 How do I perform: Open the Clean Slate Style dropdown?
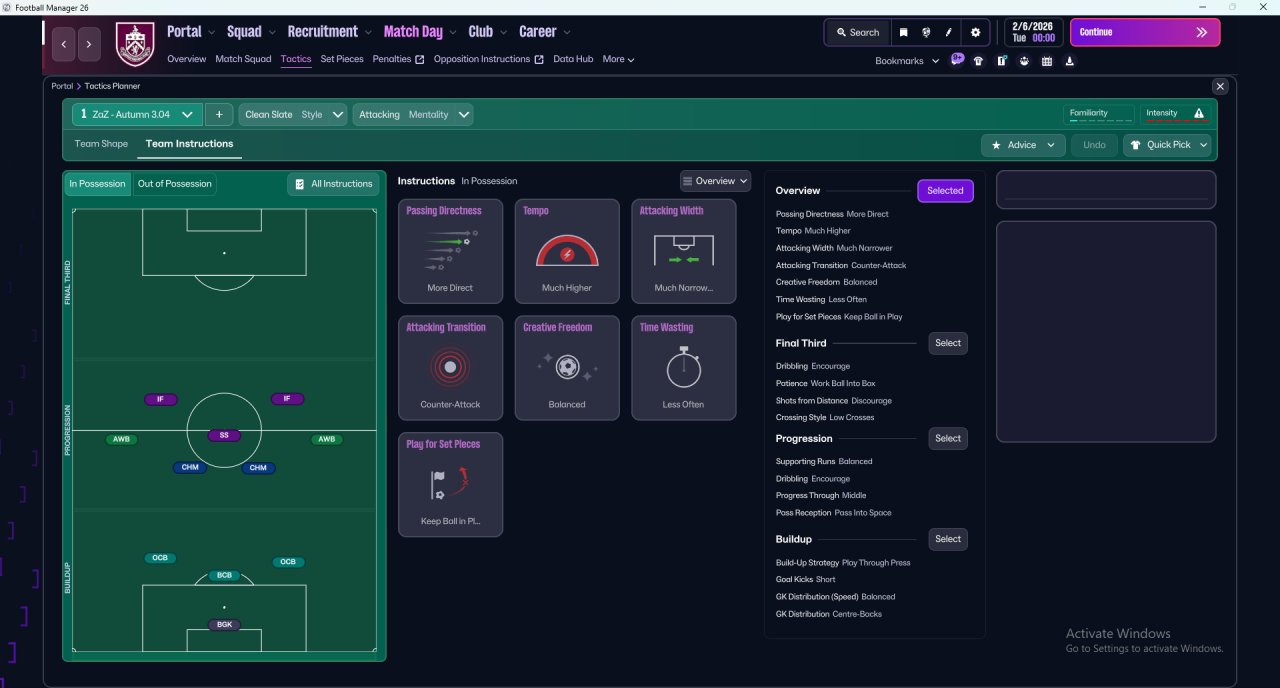tap(293, 114)
